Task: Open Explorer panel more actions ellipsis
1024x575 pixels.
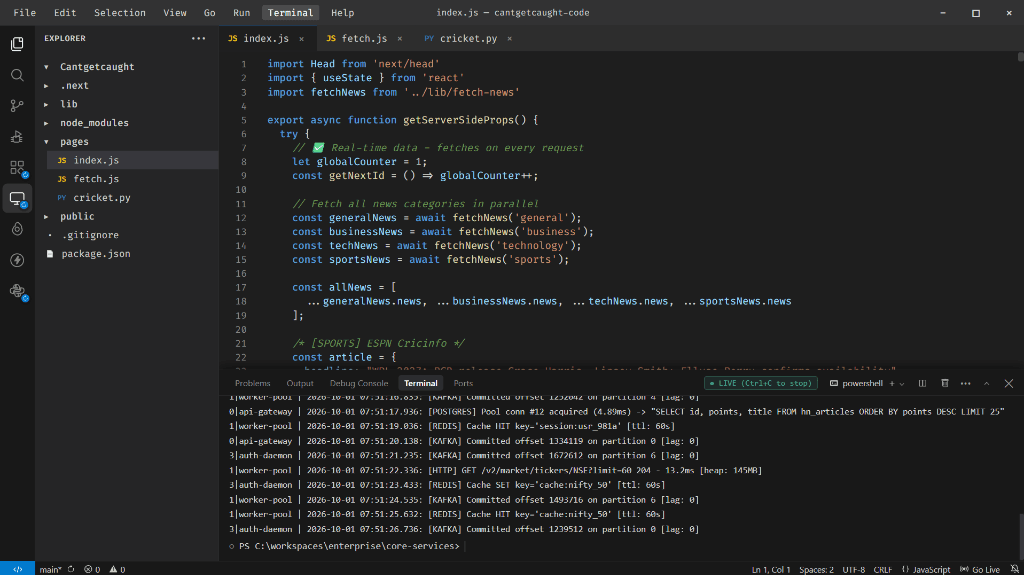Action: (x=199, y=39)
